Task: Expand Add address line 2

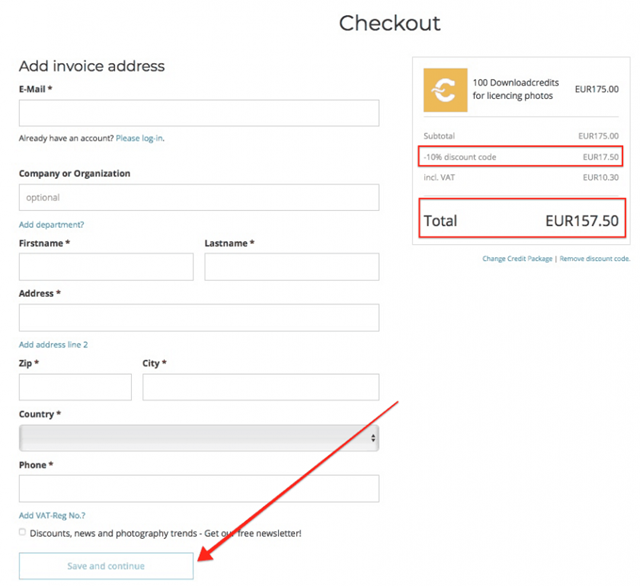Action: [x=53, y=345]
